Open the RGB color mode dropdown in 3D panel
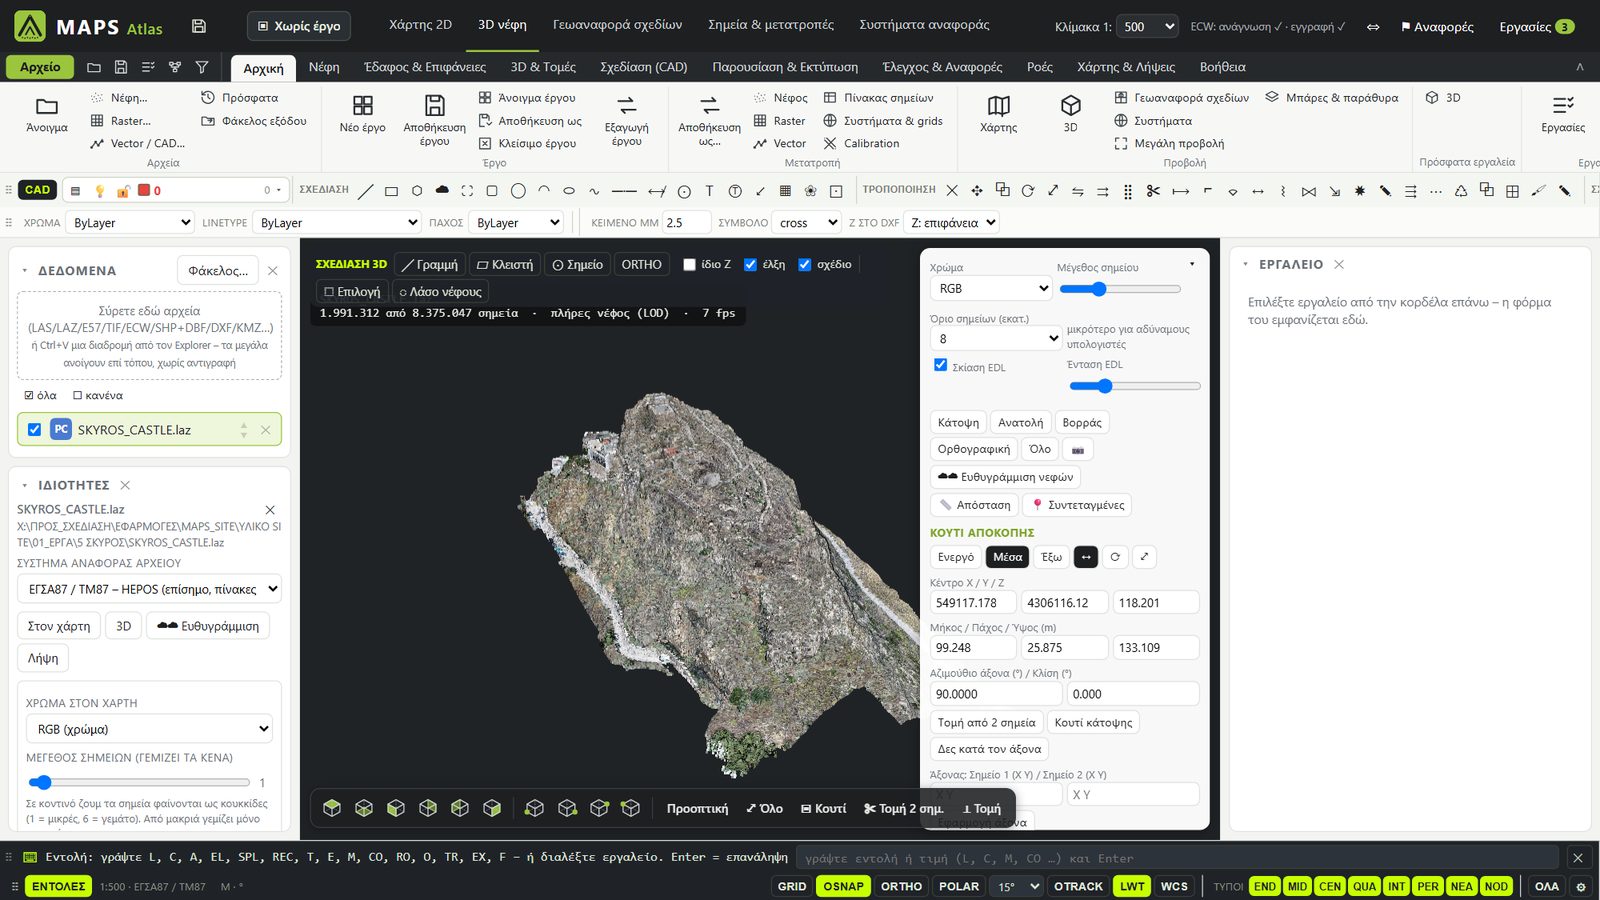This screenshot has width=1600, height=900. [x=992, y=289]
